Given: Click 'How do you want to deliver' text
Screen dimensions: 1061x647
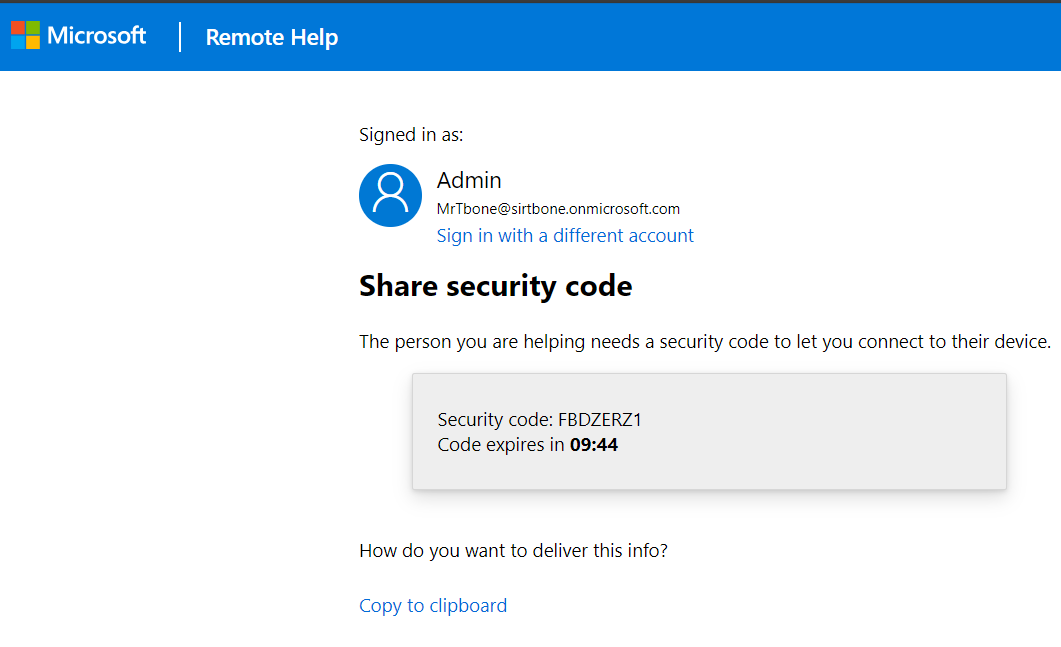Looking at the screenshot, I should [x=513, y=550].
